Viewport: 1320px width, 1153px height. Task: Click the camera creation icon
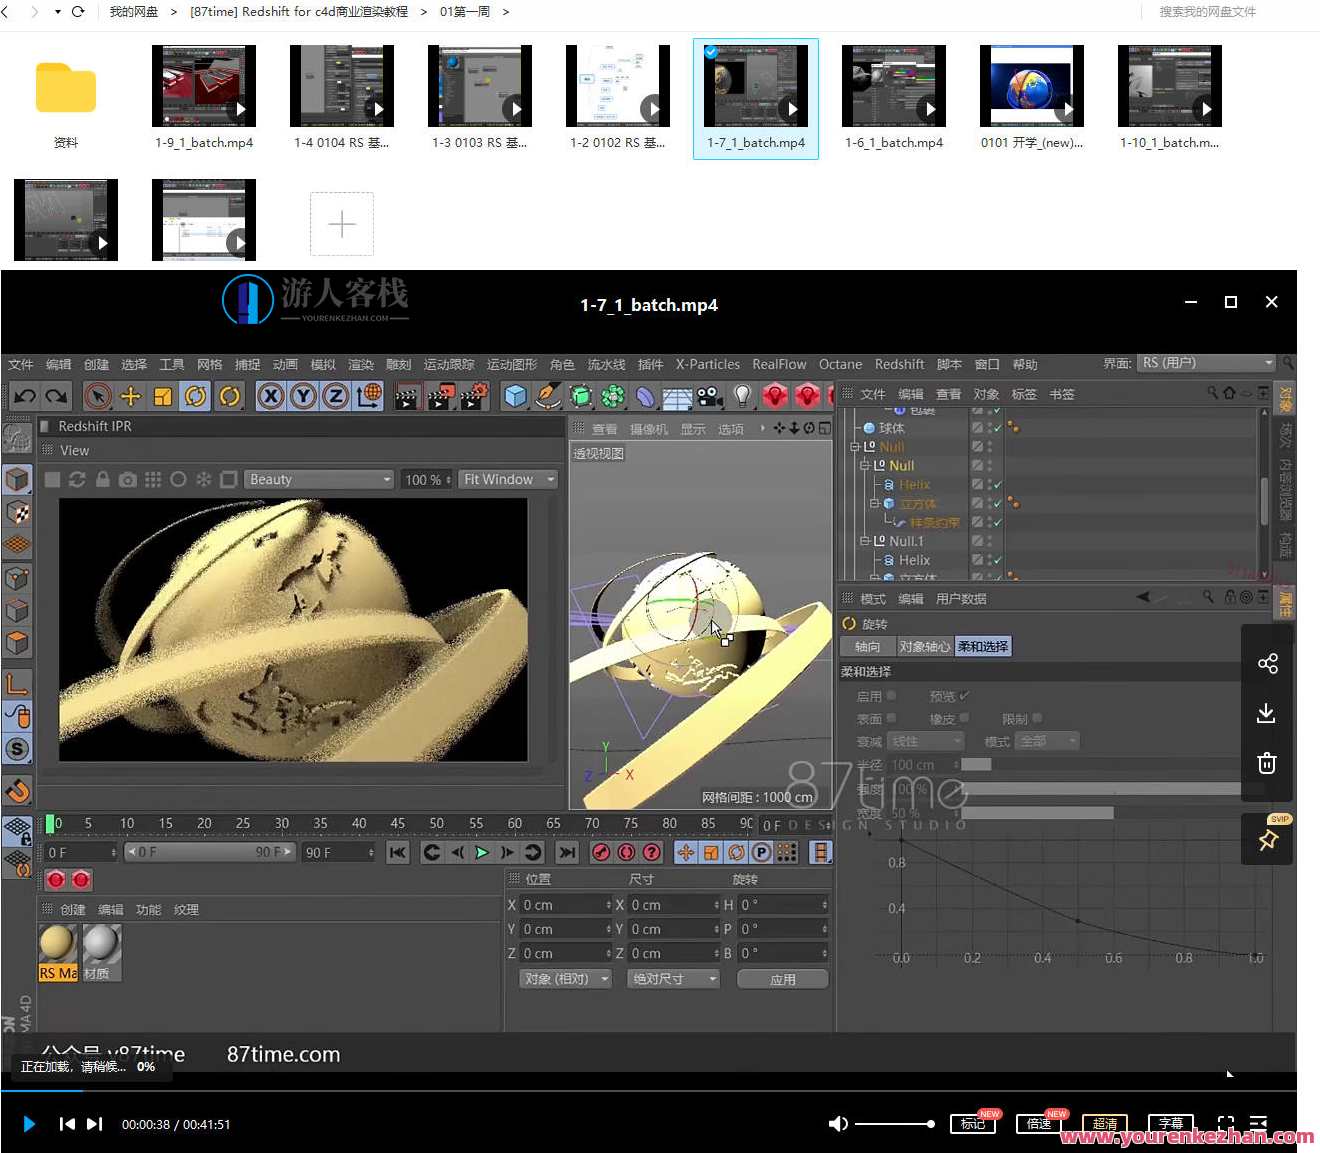(x=708, y=396)
